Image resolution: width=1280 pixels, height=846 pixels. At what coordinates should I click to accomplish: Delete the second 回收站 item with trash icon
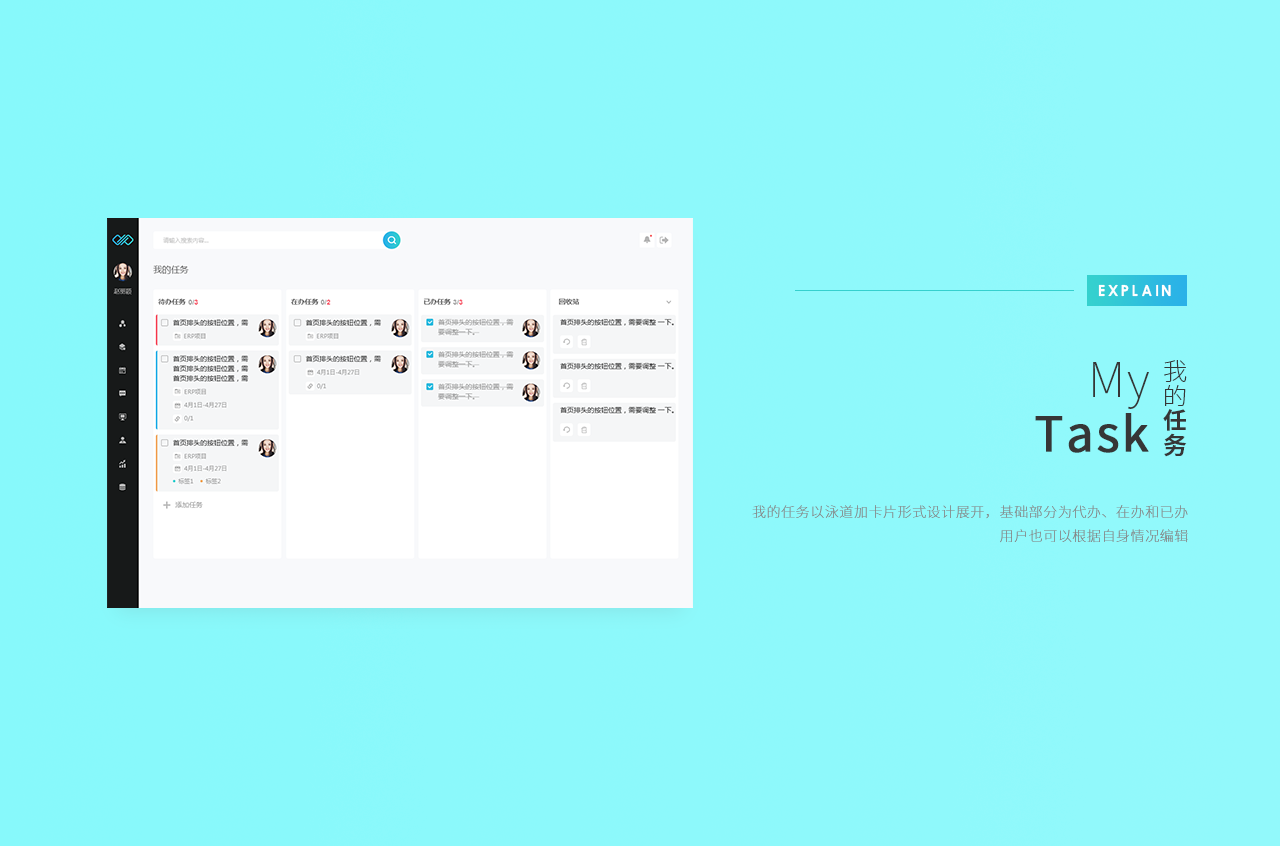(584, 386)
